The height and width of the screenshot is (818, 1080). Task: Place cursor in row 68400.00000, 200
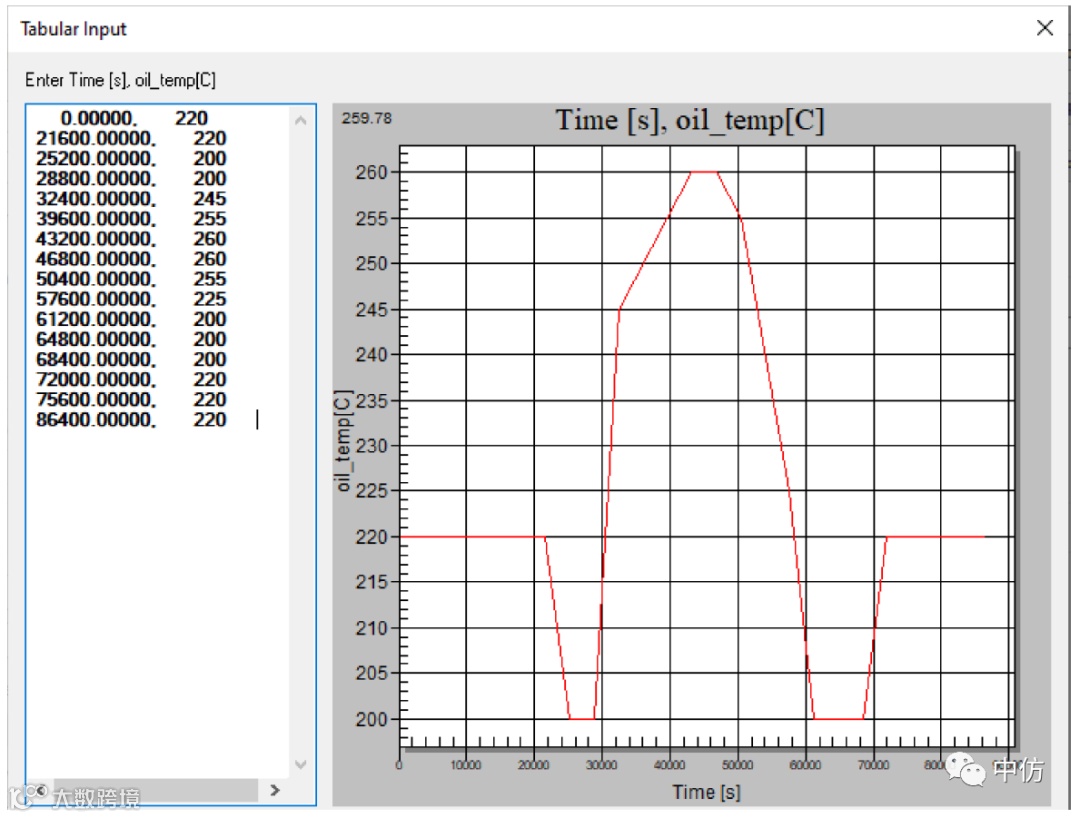point(131,359)
